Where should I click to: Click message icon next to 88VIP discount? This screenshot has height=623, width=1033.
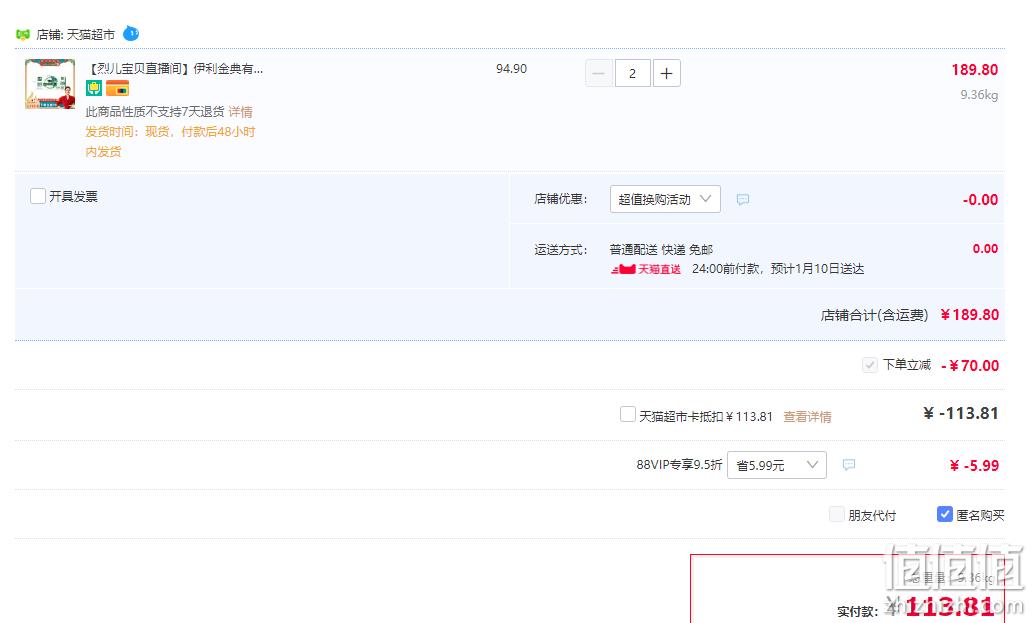[849, 465]
